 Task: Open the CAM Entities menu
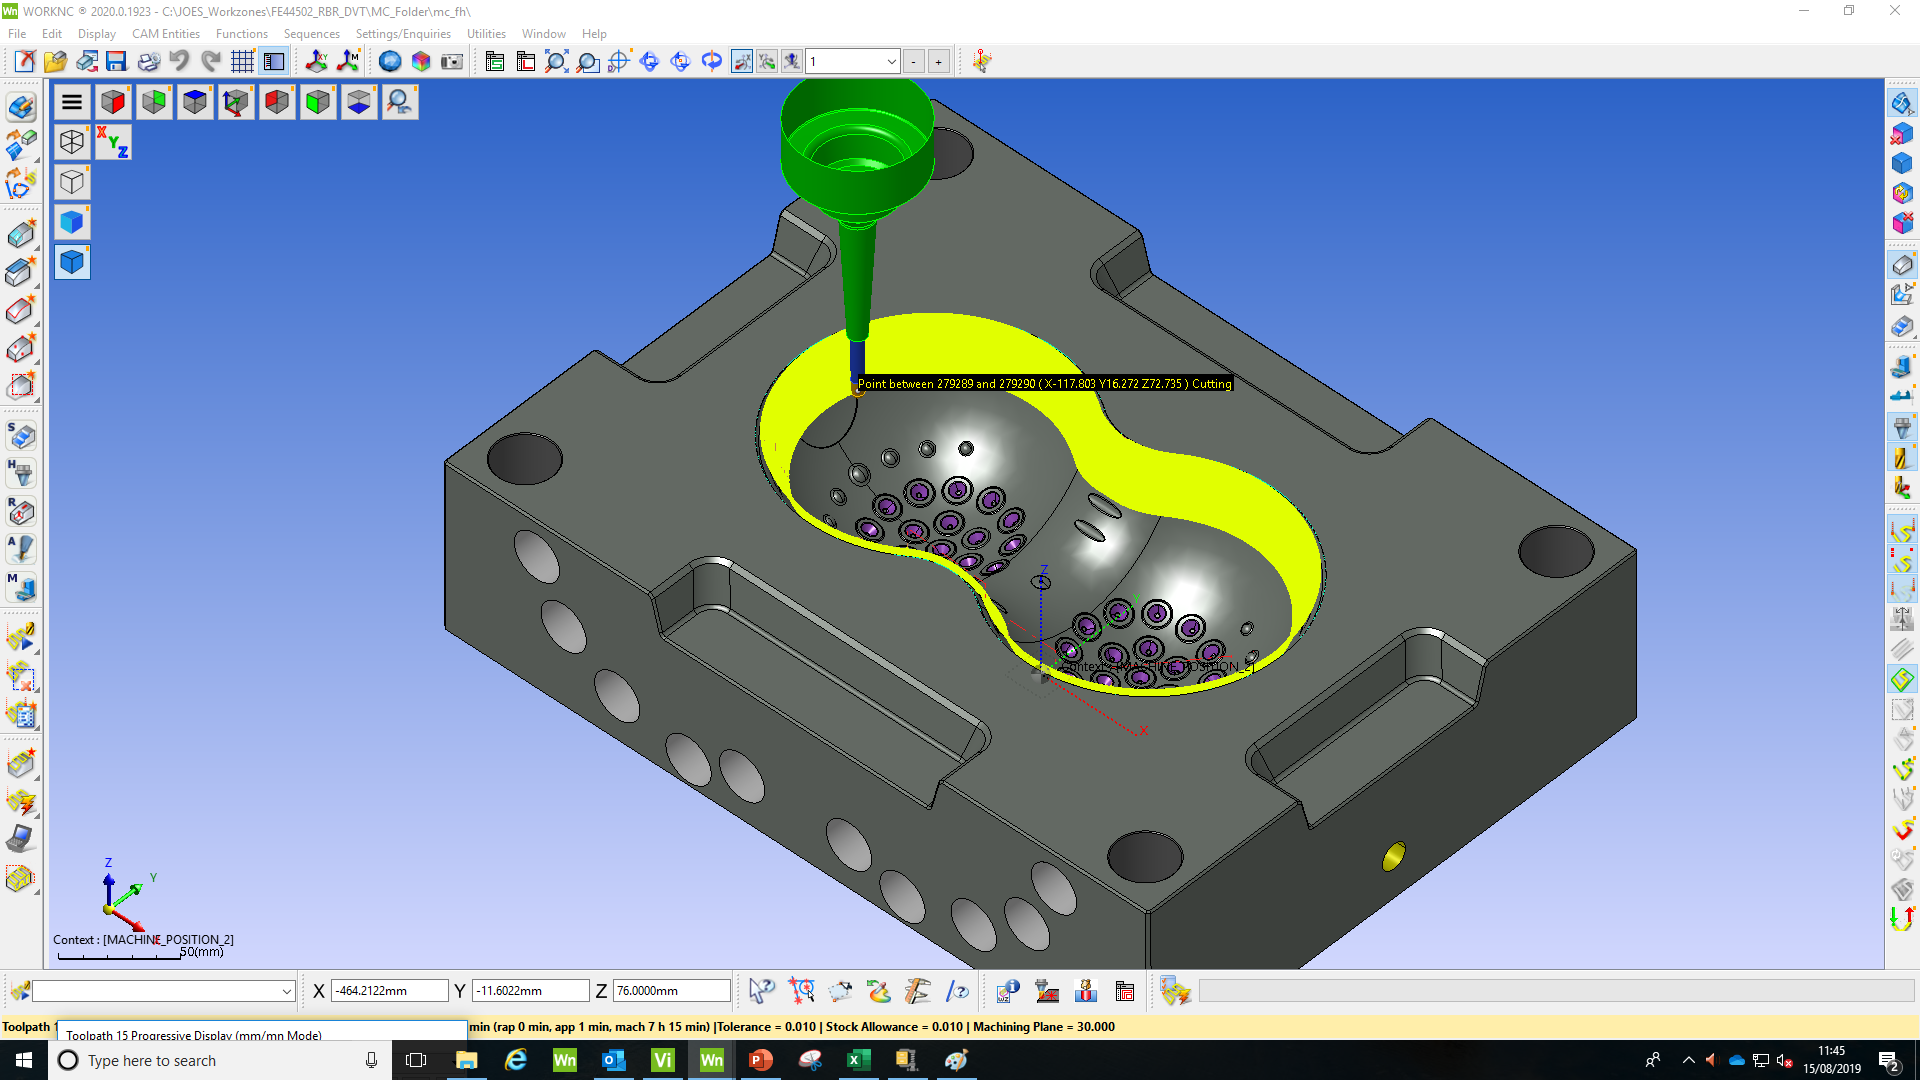pos(165,34)
